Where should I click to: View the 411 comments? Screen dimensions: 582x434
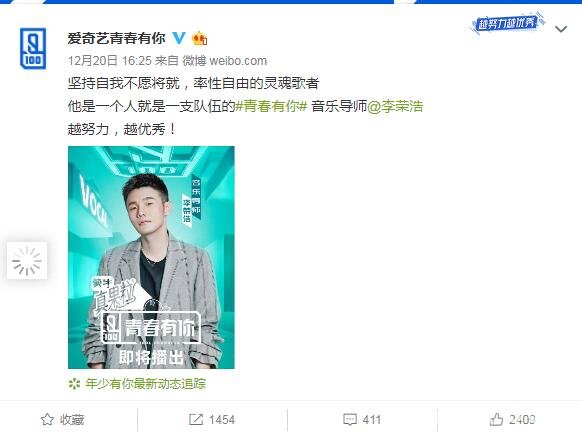click(x=362, y=420)
